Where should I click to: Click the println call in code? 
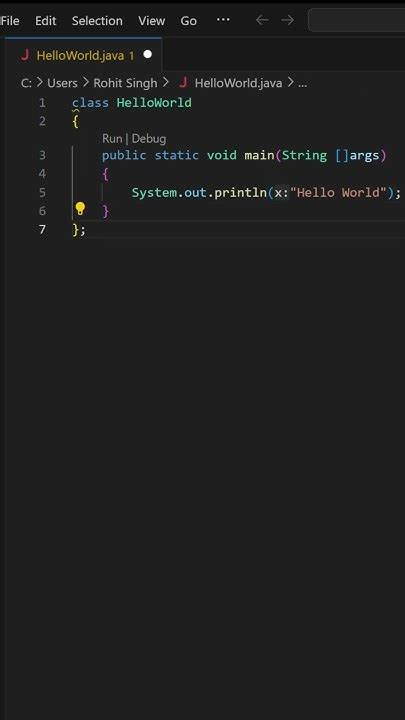coord(241,192)
